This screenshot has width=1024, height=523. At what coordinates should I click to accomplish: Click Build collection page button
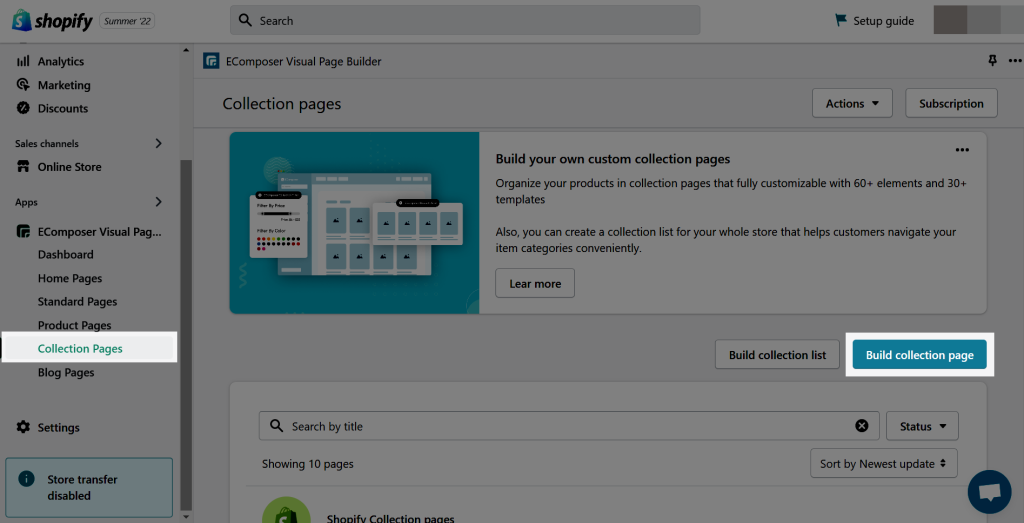(920, 355)
